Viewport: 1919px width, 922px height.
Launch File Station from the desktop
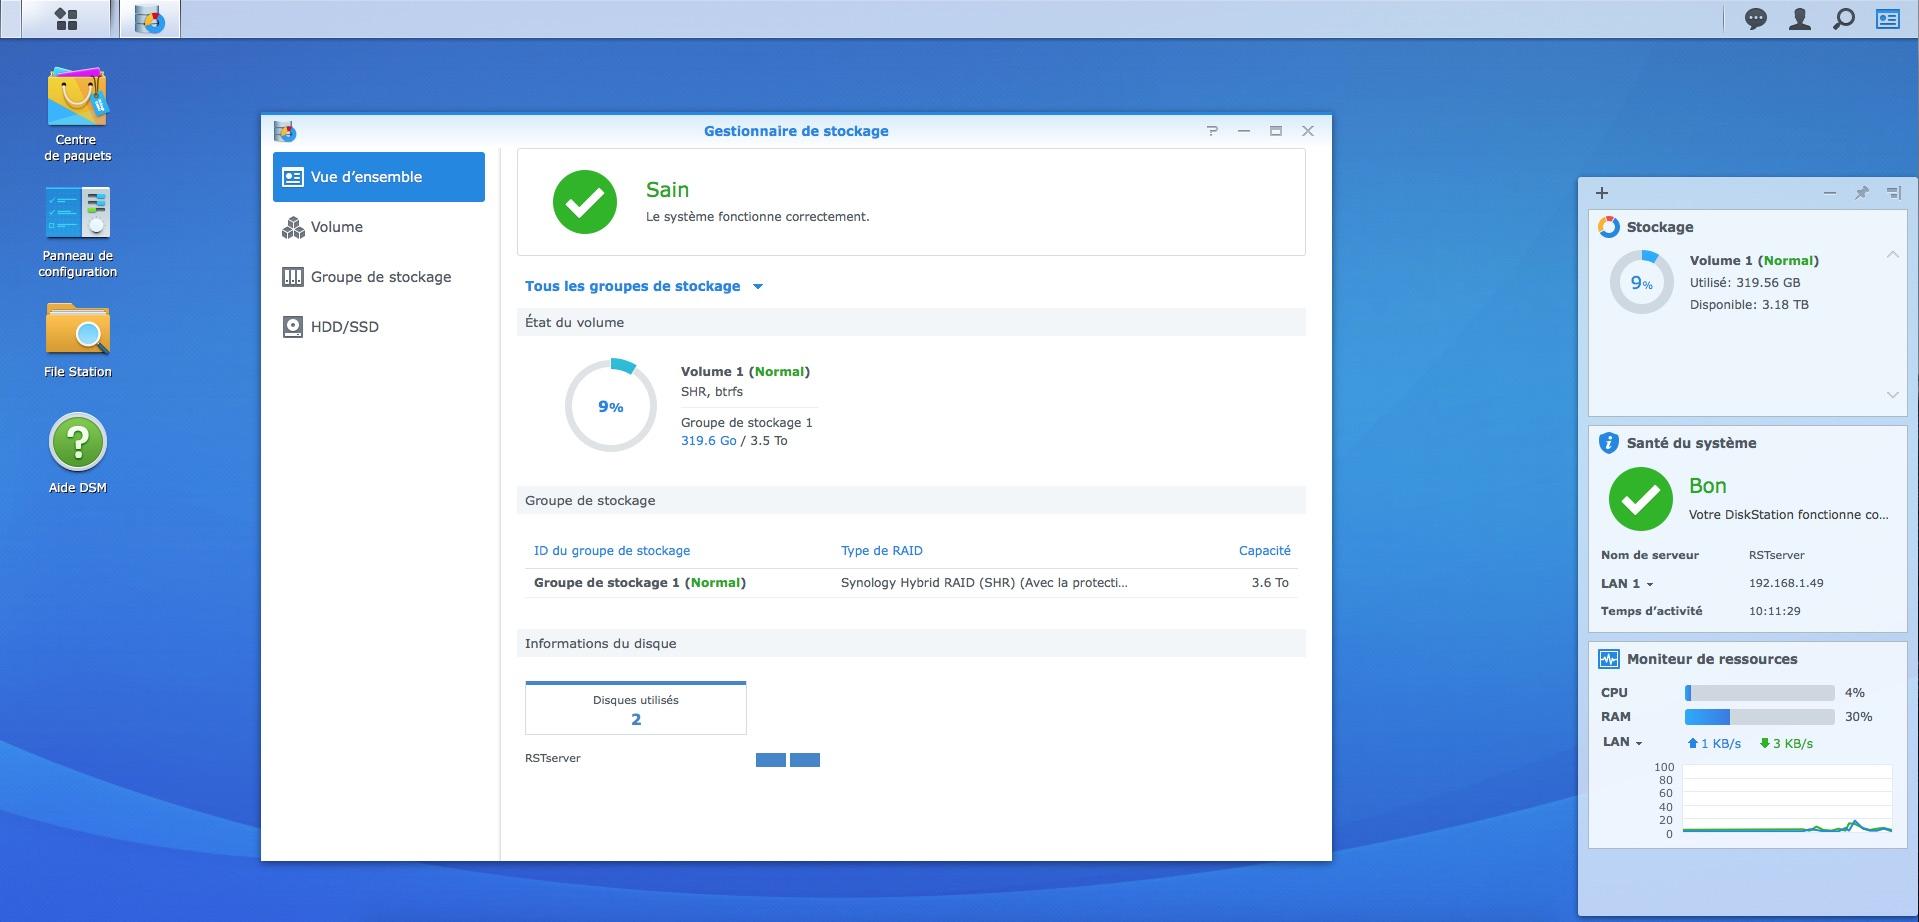(77, 330)
